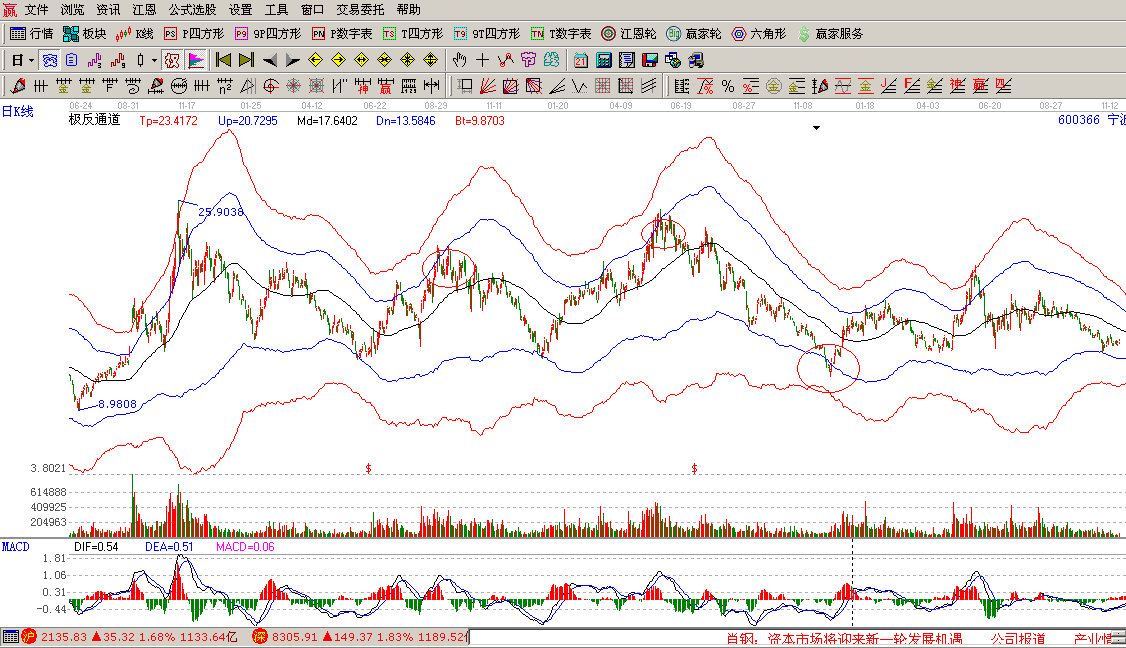
Task: Click the 行情 quotes button
Action: (32, 33)
